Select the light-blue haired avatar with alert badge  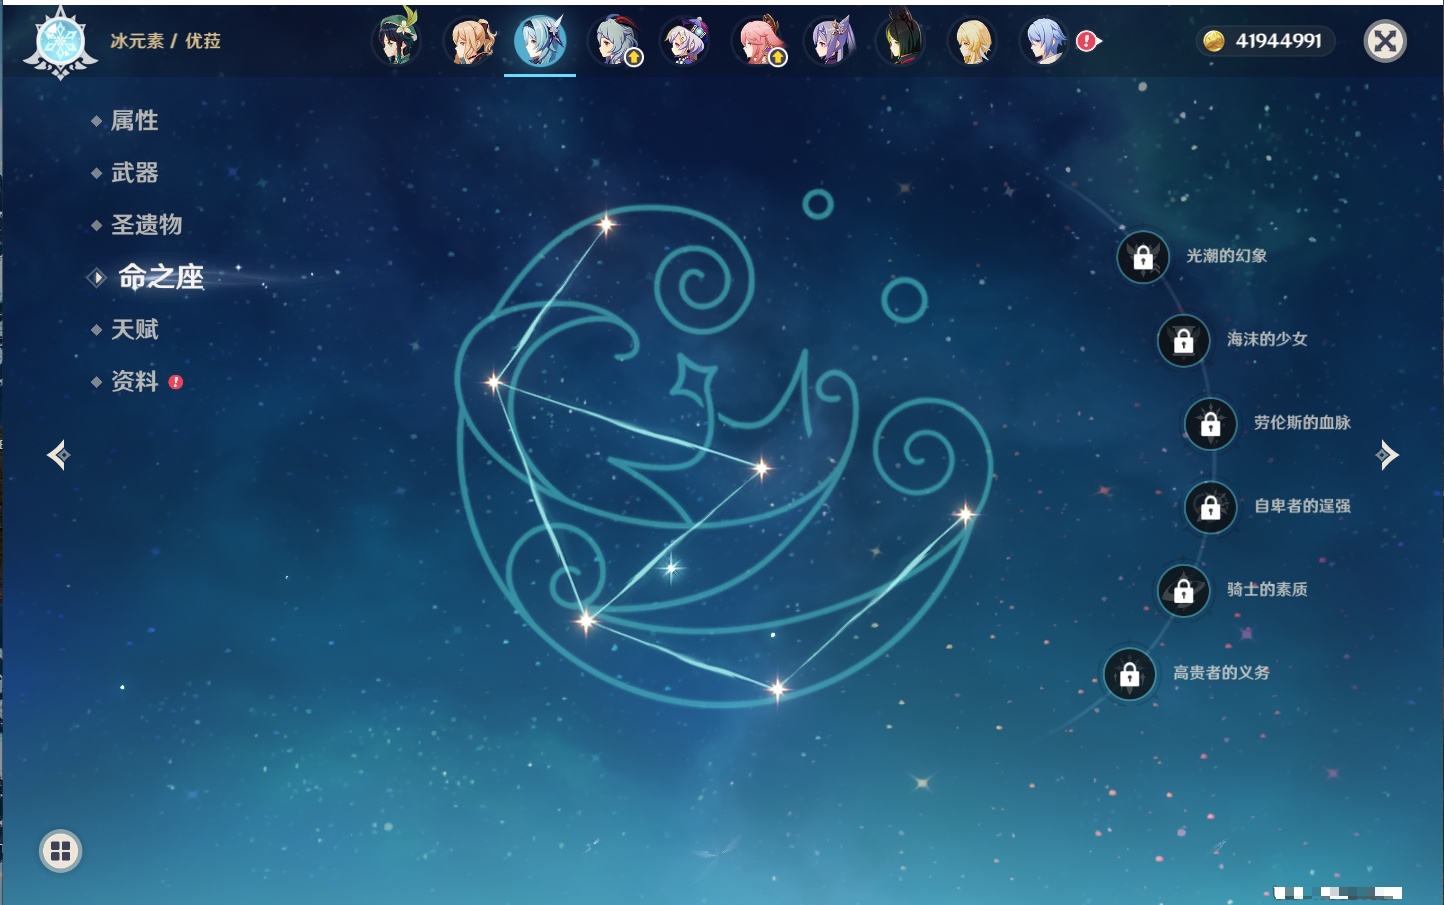point(1045,41)
